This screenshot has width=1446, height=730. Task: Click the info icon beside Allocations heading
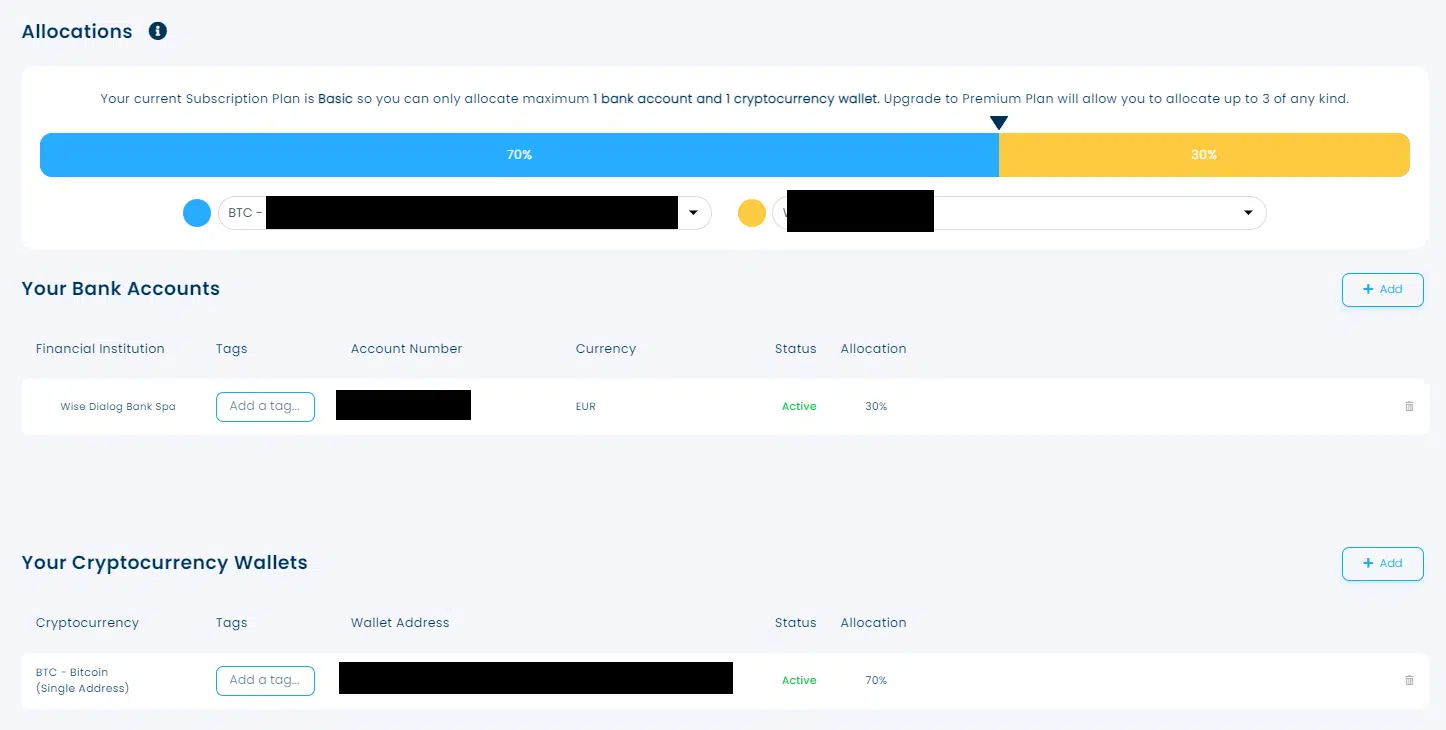click(x=157, y=31)
